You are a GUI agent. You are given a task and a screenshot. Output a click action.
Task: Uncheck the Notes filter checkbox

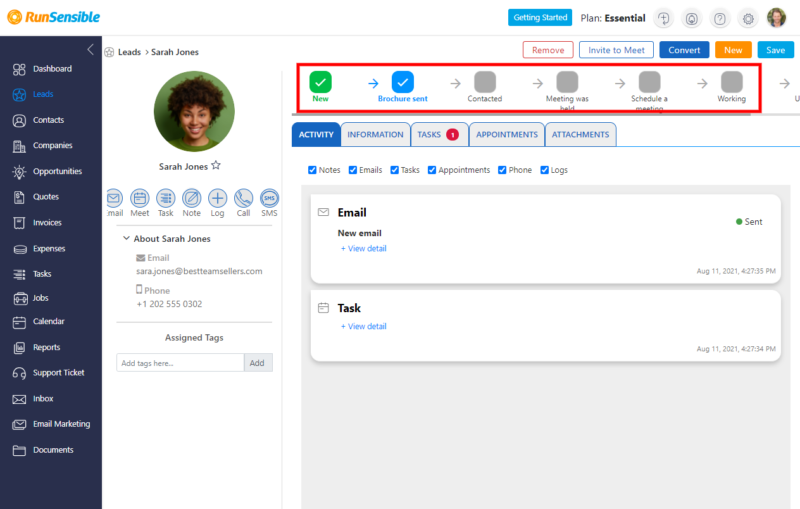[x=312, y=170]
